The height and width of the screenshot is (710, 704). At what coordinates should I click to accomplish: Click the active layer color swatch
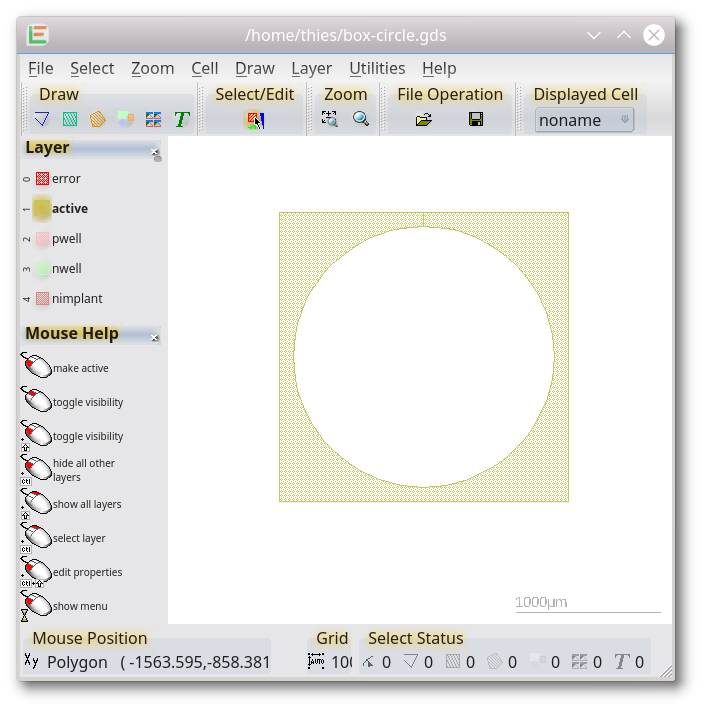click(x=42, y=209)
